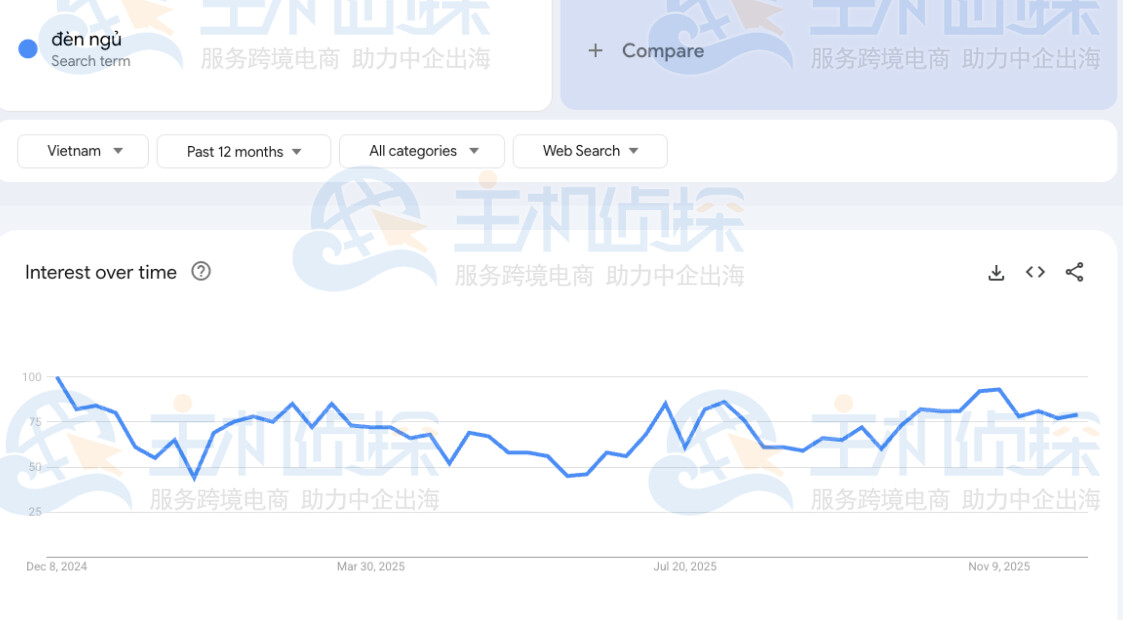Select the Nov 9, 2025 date on the axis
The width and height of the screenshot is (1123, 620).
[x=1001, y=566]
